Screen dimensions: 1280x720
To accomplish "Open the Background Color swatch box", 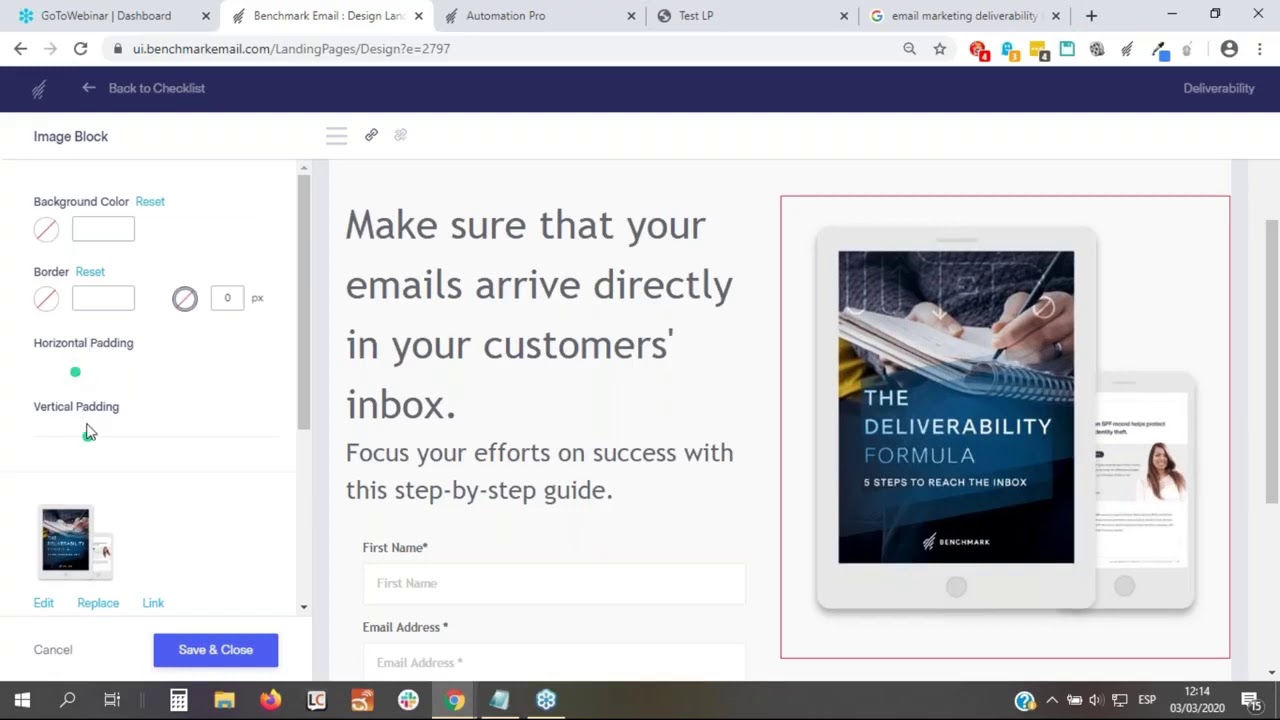I will tap(103, 229).
